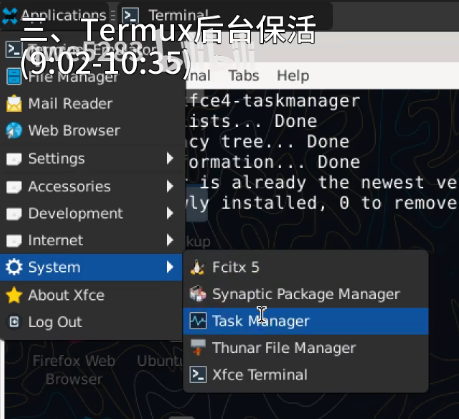Image resolution: width=459 pixels, height=419 pixels.
Task: Open the Web Browser globe icon
Action: click(x=14, y=130)
